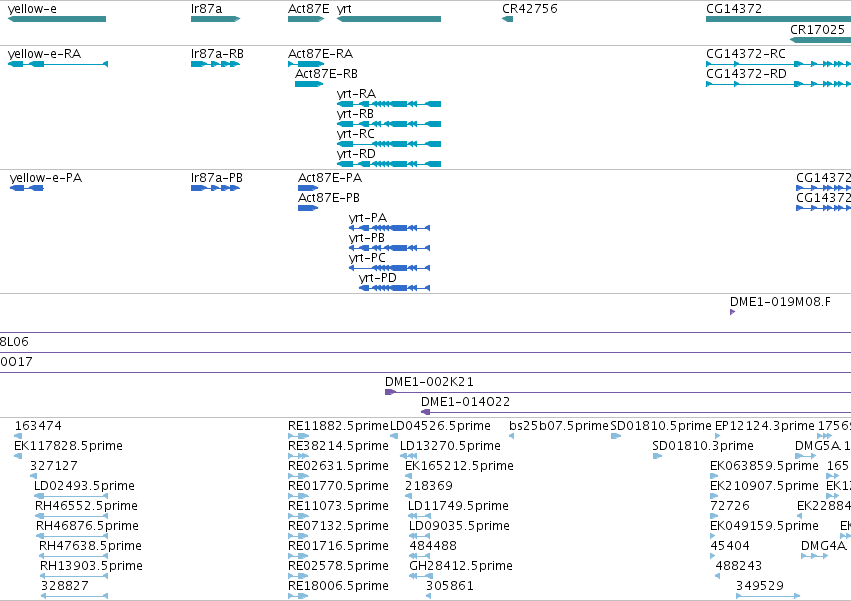Click the RE11882.5prime EST glyph

tap(299, 436)
